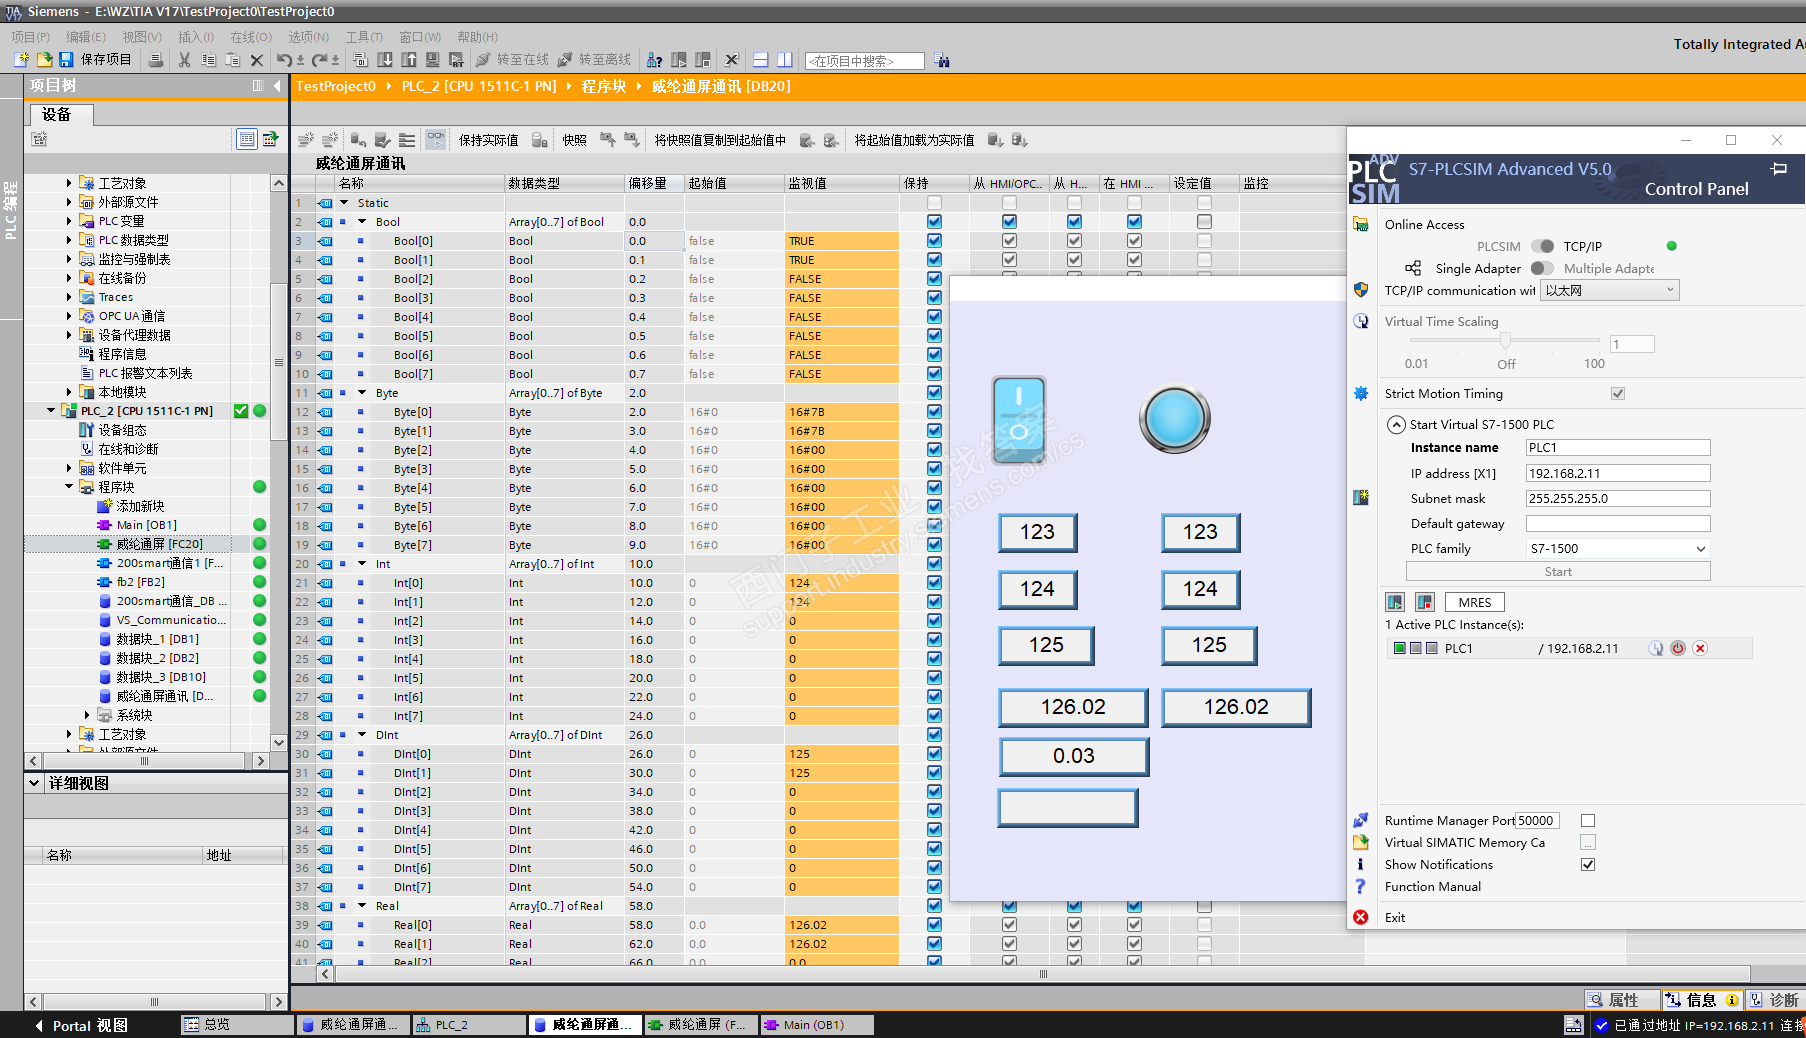
Task: Click the undo arrow icon
Action: click(284, 60)
